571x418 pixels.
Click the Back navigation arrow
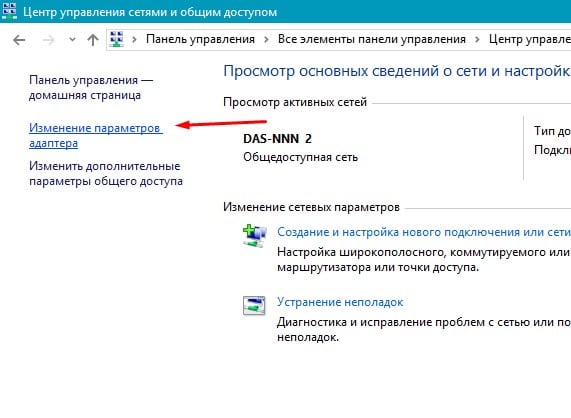coord(19,40)
